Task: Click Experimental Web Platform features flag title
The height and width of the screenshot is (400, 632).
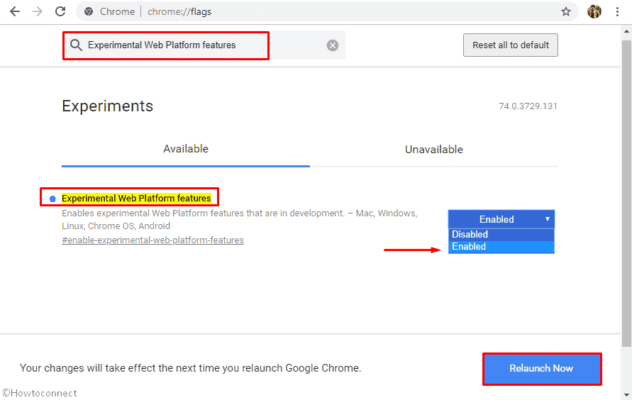Action: click(x=136, y=198)
